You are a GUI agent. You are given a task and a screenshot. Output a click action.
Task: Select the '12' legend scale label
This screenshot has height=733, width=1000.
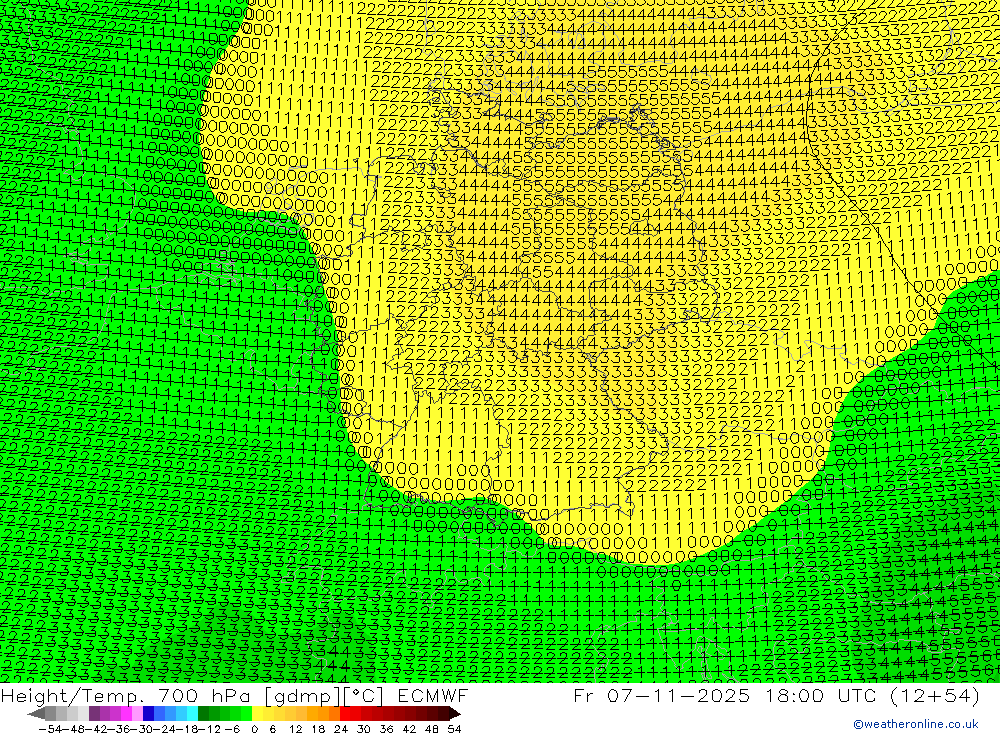pyautogui.click(x=296, y=729)
